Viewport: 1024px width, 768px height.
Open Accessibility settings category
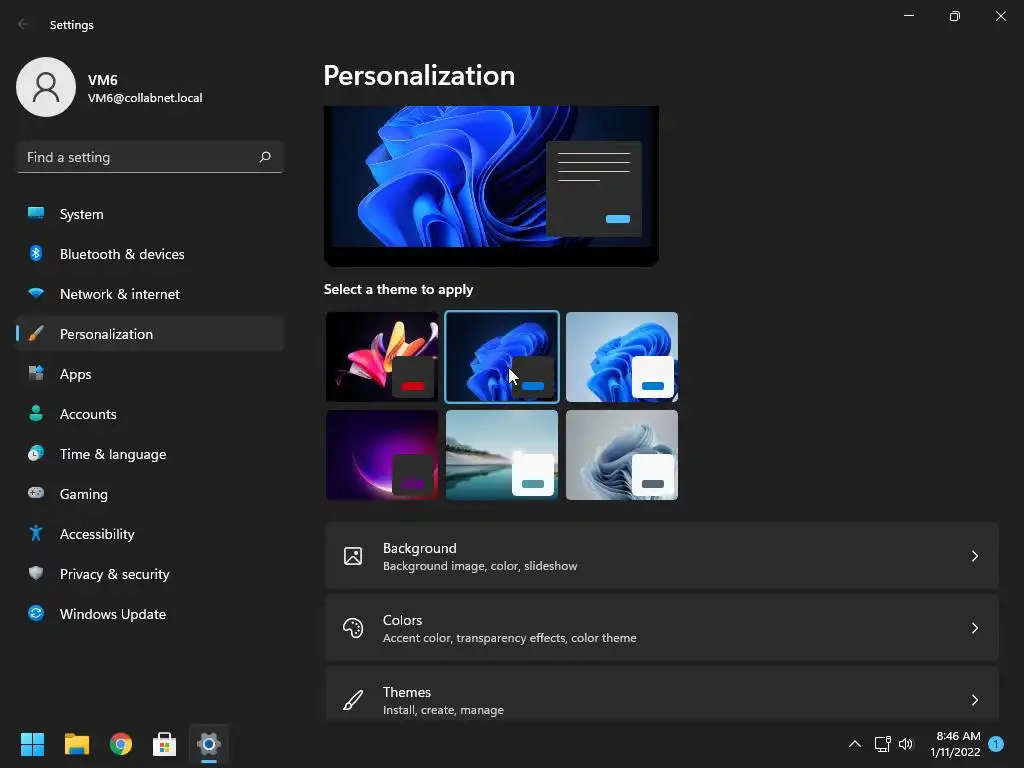point(150,534)
